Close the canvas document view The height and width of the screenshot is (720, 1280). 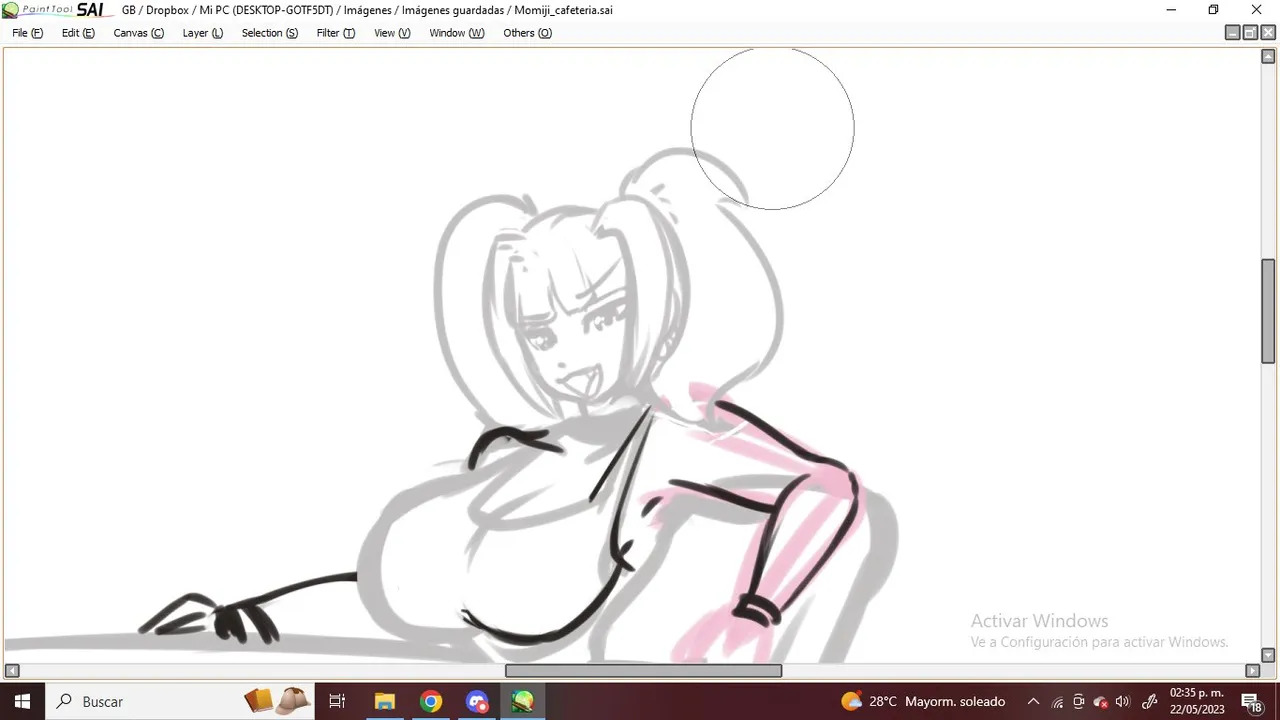coord(1268,33)
